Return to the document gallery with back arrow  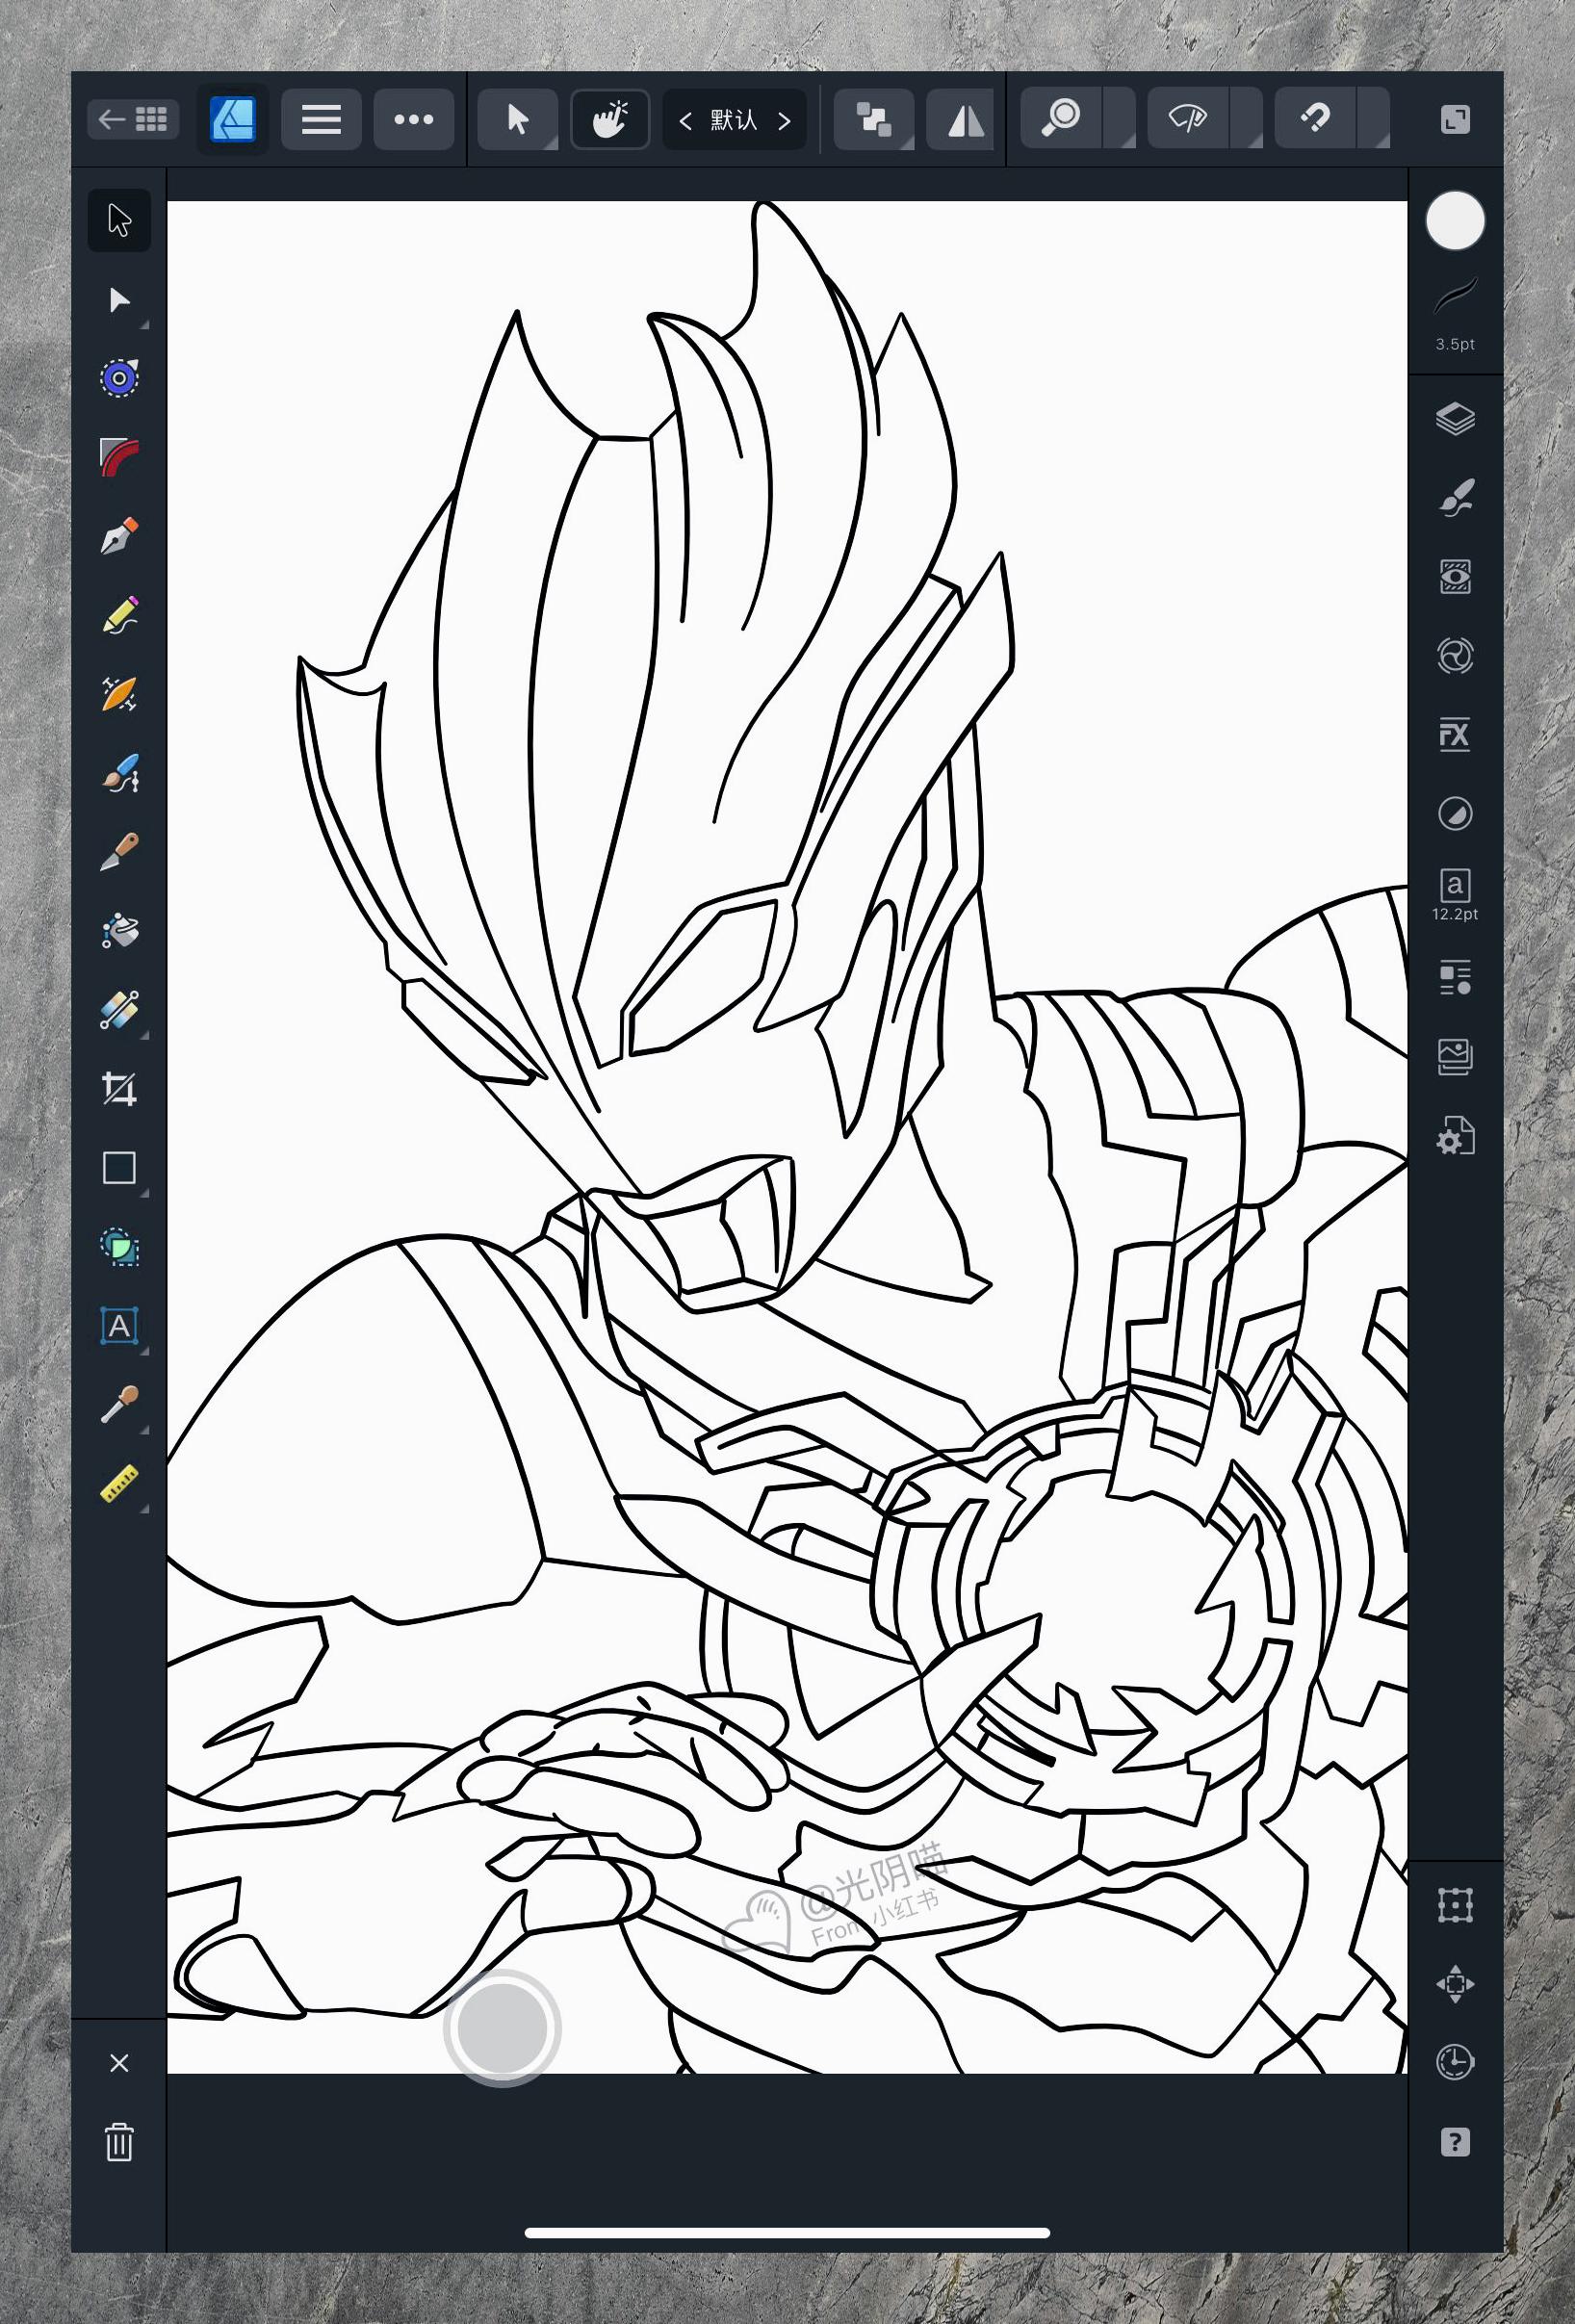tap(133, 120)
